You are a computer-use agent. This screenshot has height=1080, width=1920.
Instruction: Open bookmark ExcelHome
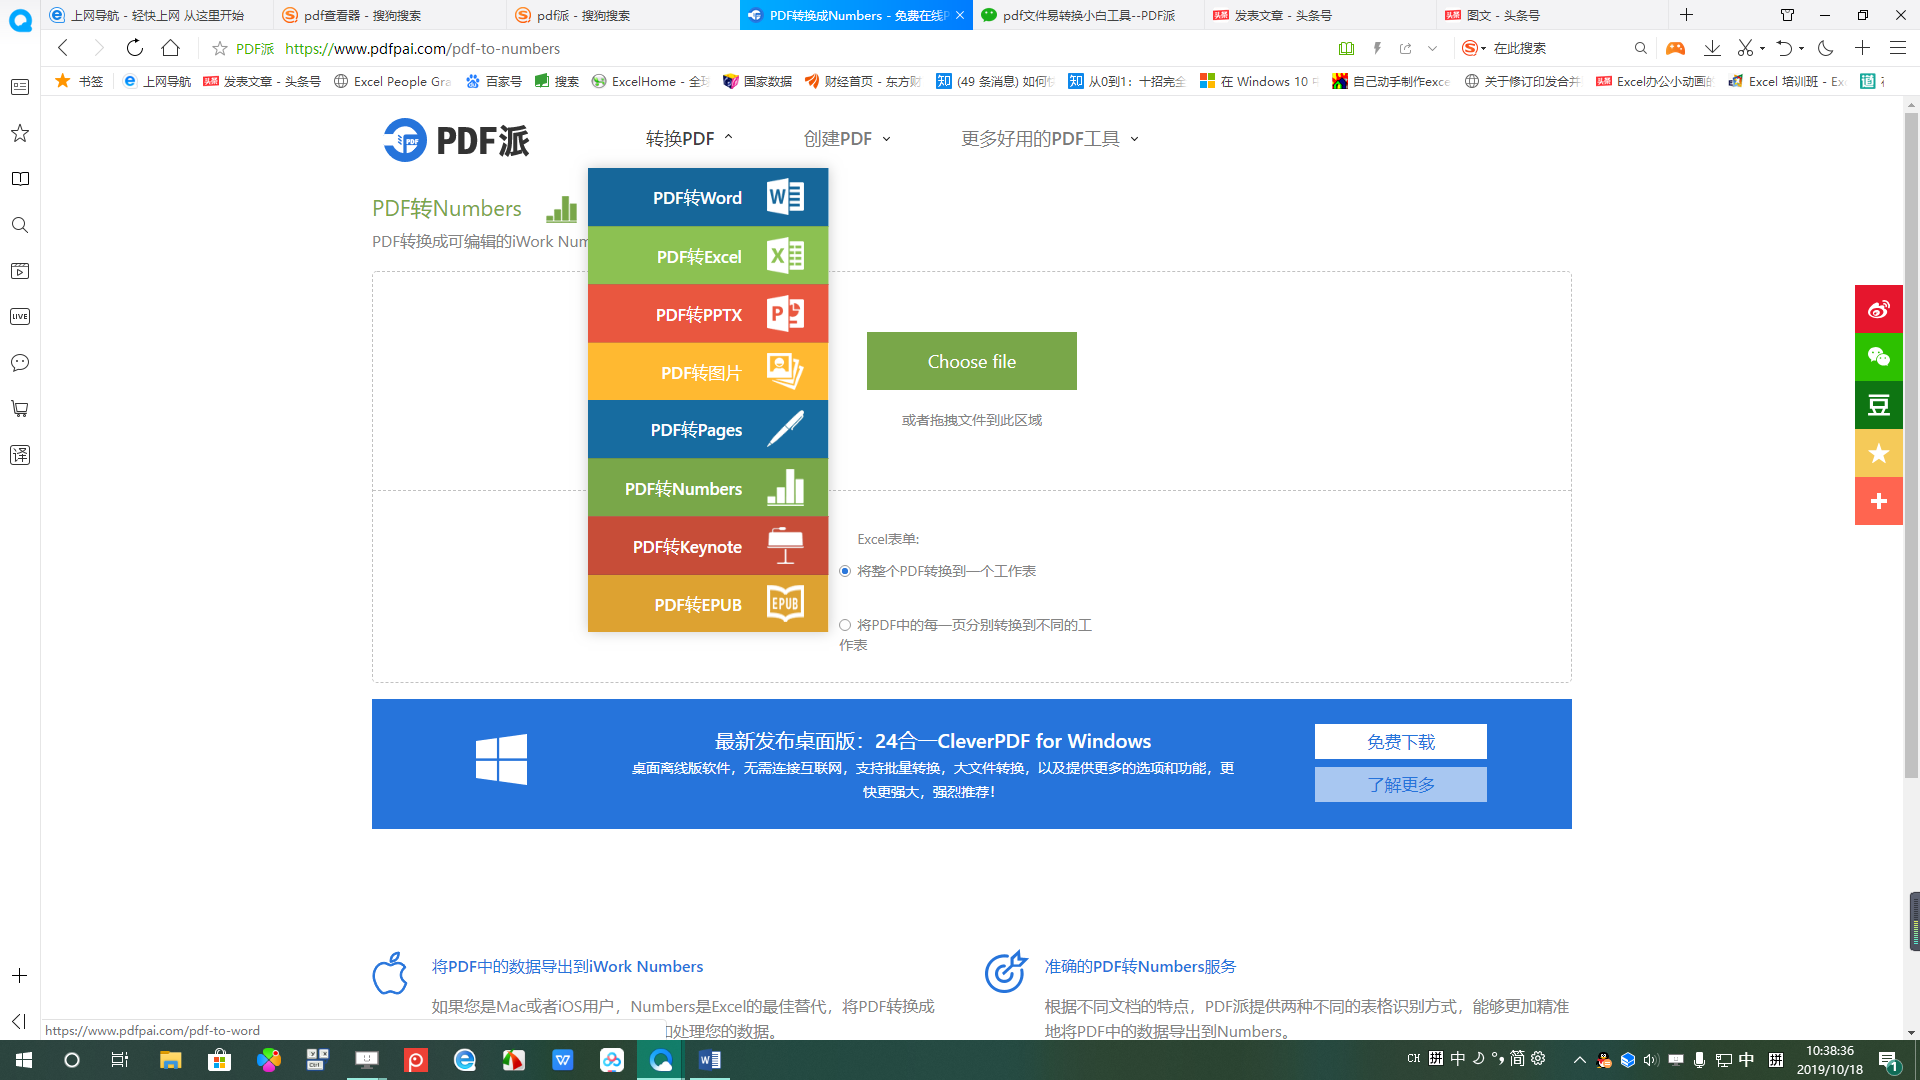(650, 81)
